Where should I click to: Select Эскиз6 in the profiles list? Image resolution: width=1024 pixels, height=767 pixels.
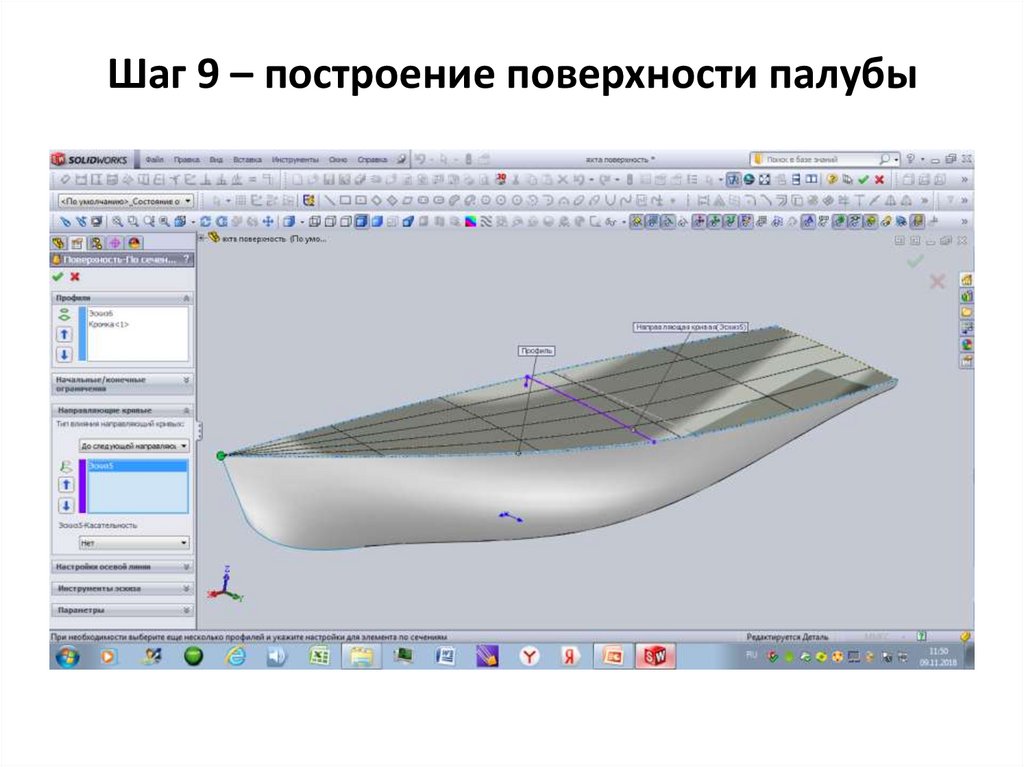(101, 314)
